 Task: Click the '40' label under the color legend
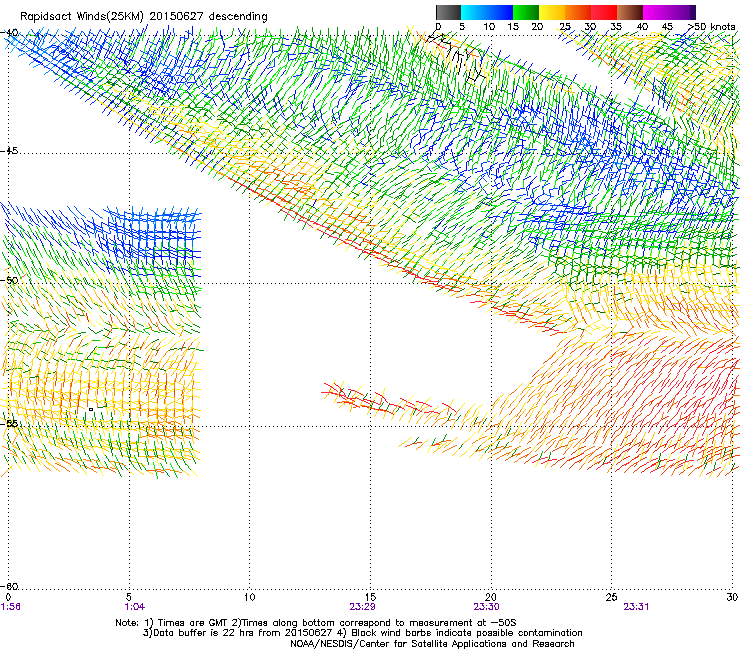point(642,27)
